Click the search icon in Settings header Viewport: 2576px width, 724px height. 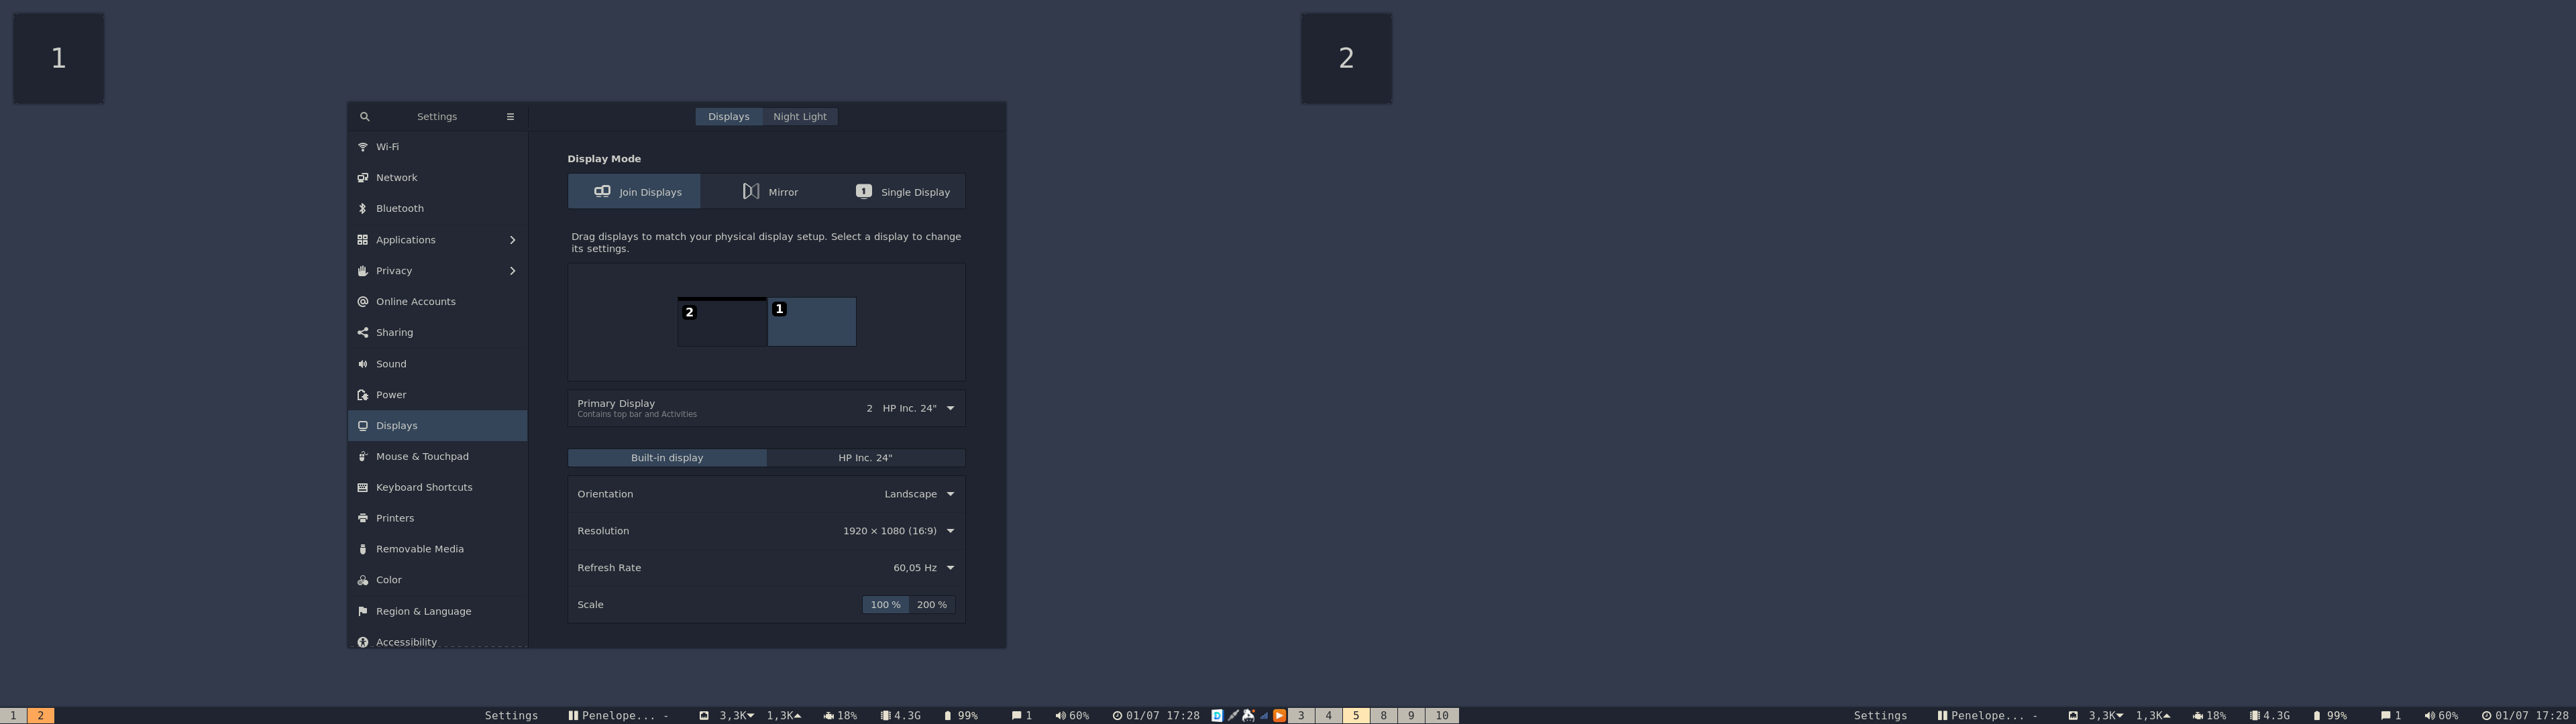365,117
